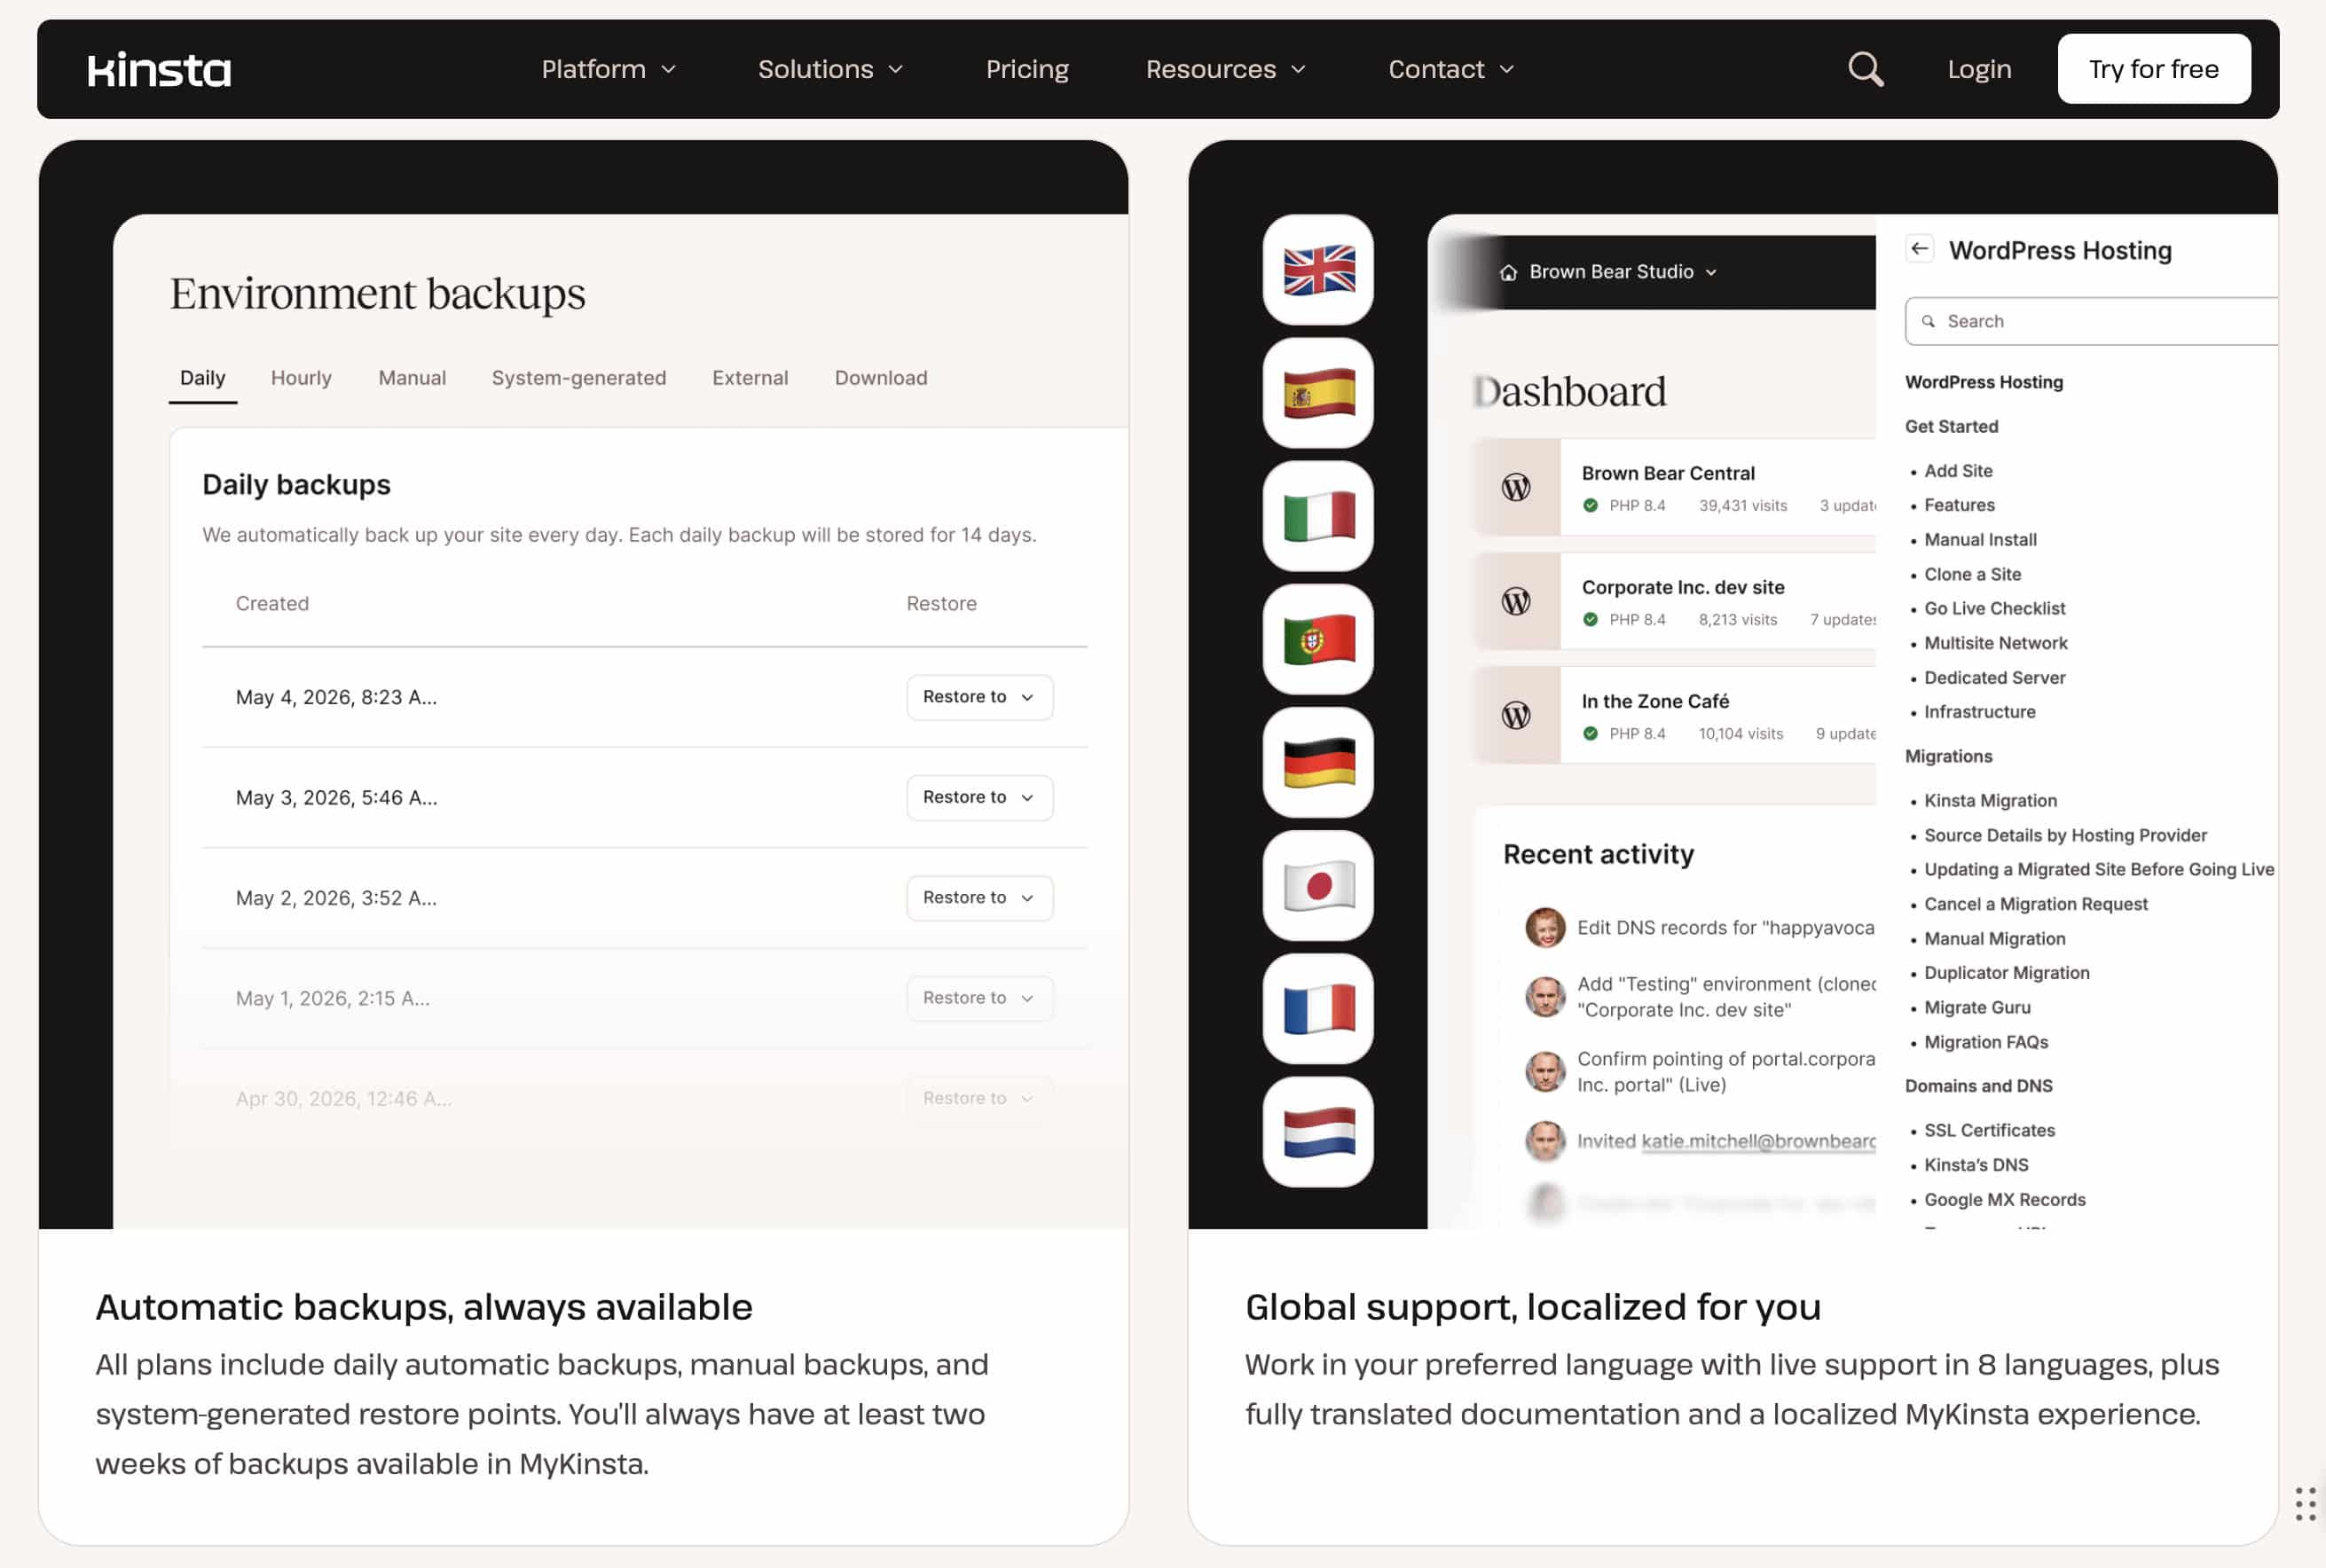Open Restore to dropdown for May 2, 2026
2326x1568 pixels.
[979, 897]
